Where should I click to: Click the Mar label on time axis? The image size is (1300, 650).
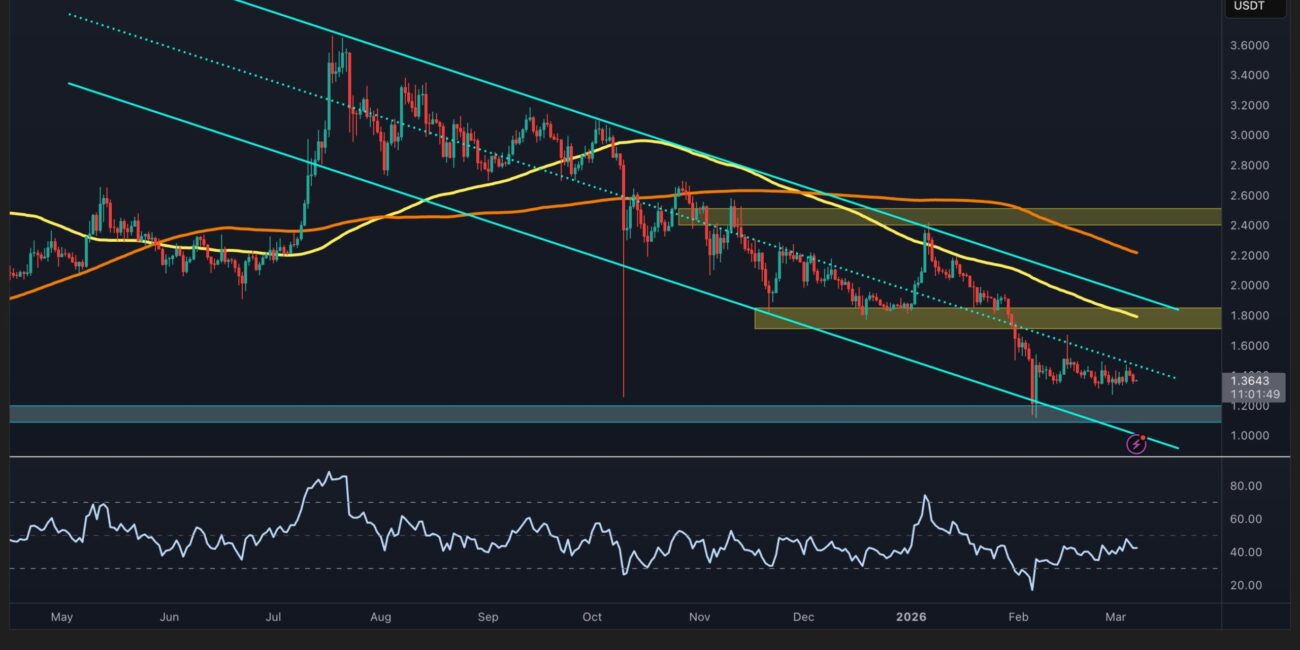pos(1116,617)
